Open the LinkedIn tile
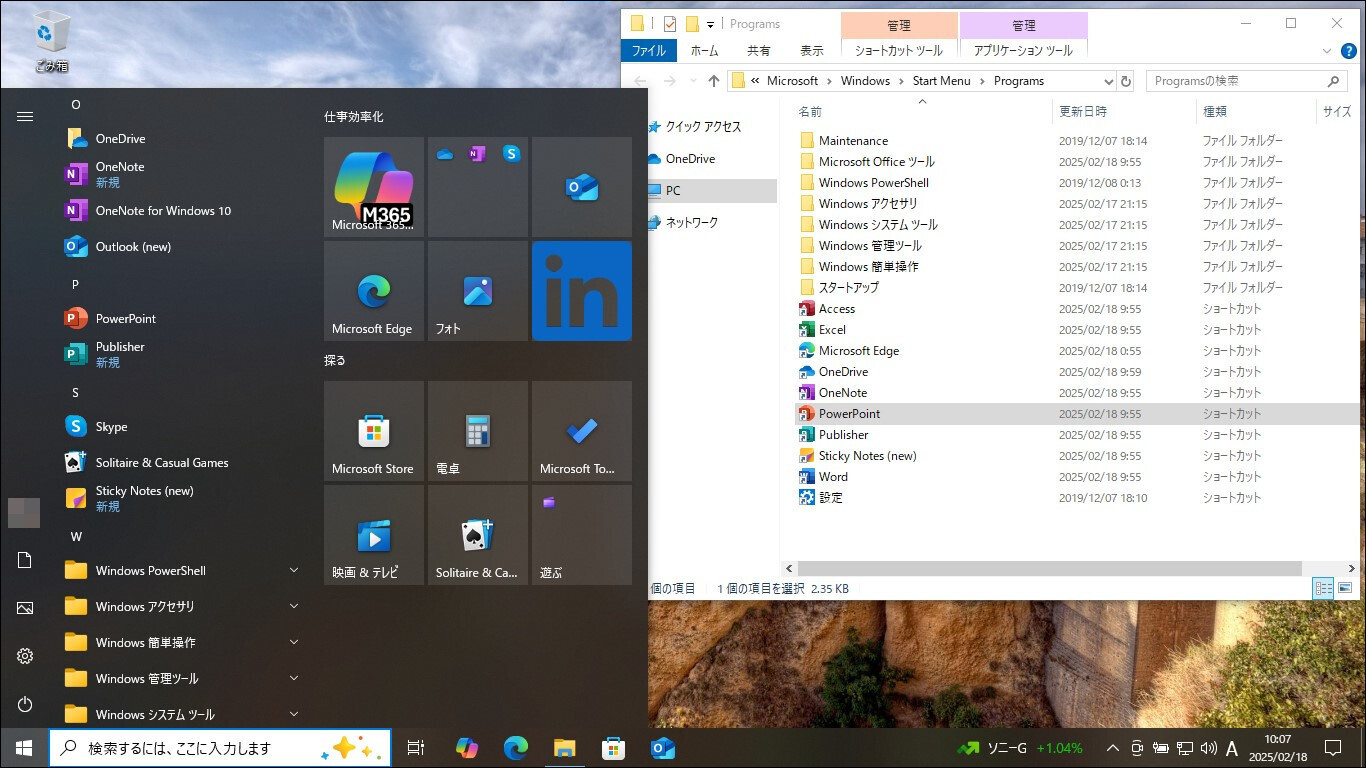This screenshot has height=768, width=1366. 582,291
